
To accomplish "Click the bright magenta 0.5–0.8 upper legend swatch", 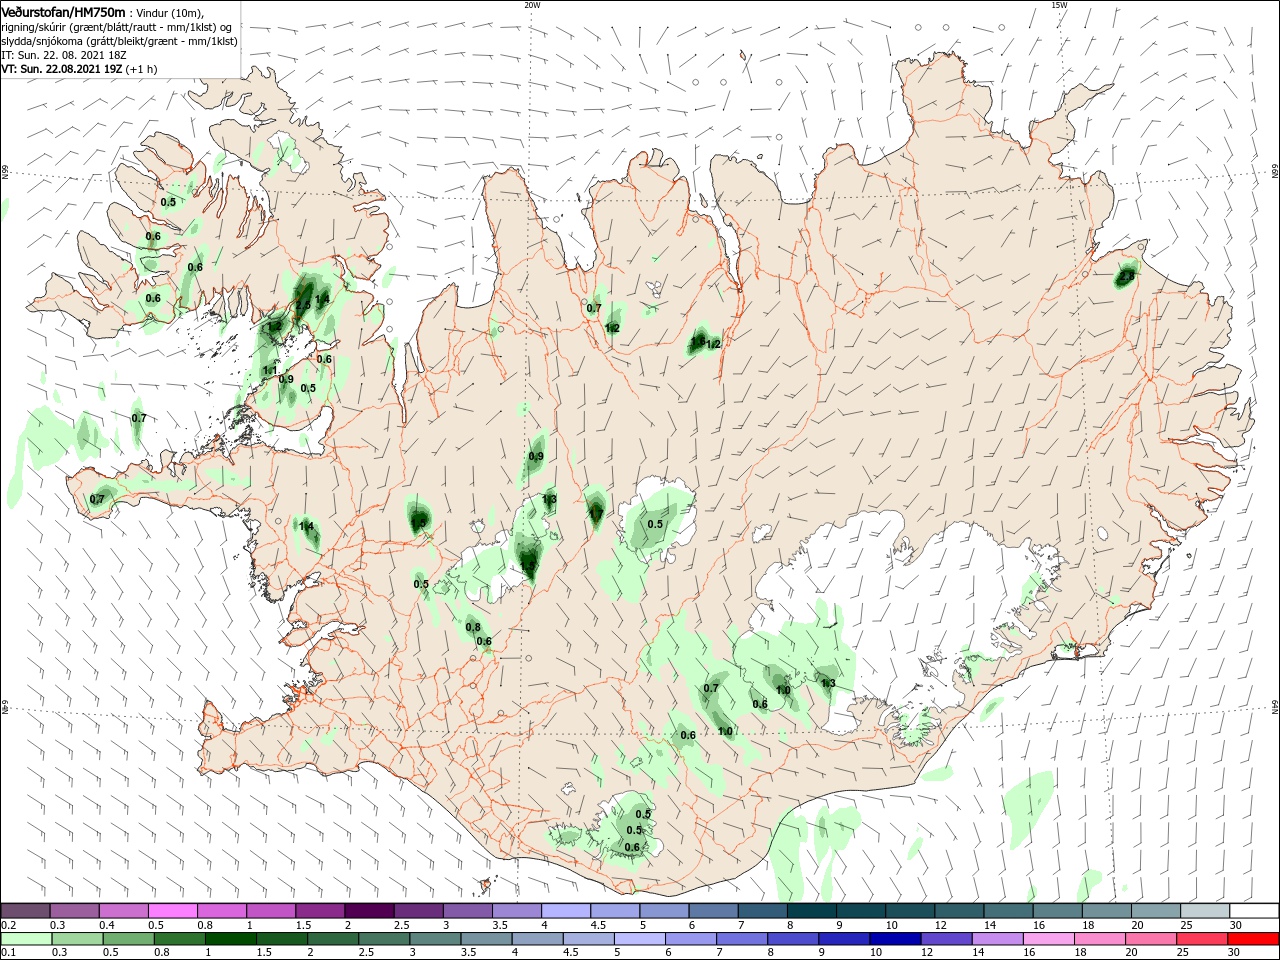I will coord(174,911).
